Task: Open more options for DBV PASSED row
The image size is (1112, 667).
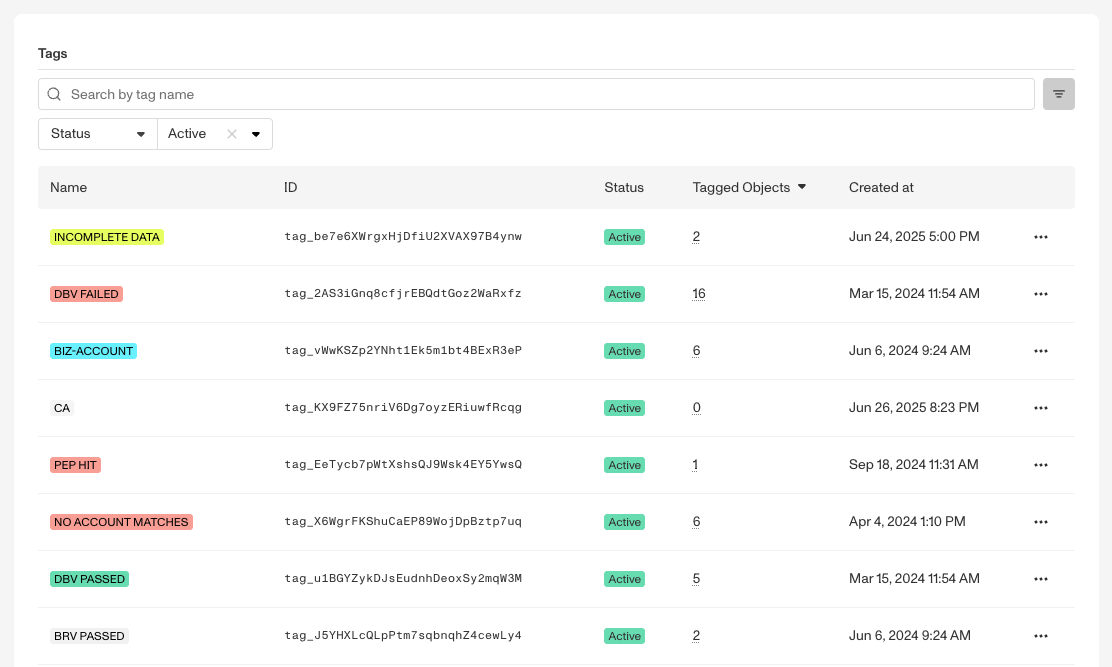Action: pyautogui.click(x=1040, y=579)
